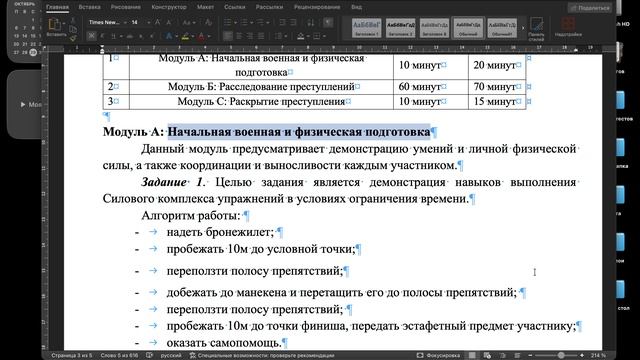The image size is (640, 360).
Task: Toggle the show paragraph marks (¶) button
Action: (x=328, y=22)
